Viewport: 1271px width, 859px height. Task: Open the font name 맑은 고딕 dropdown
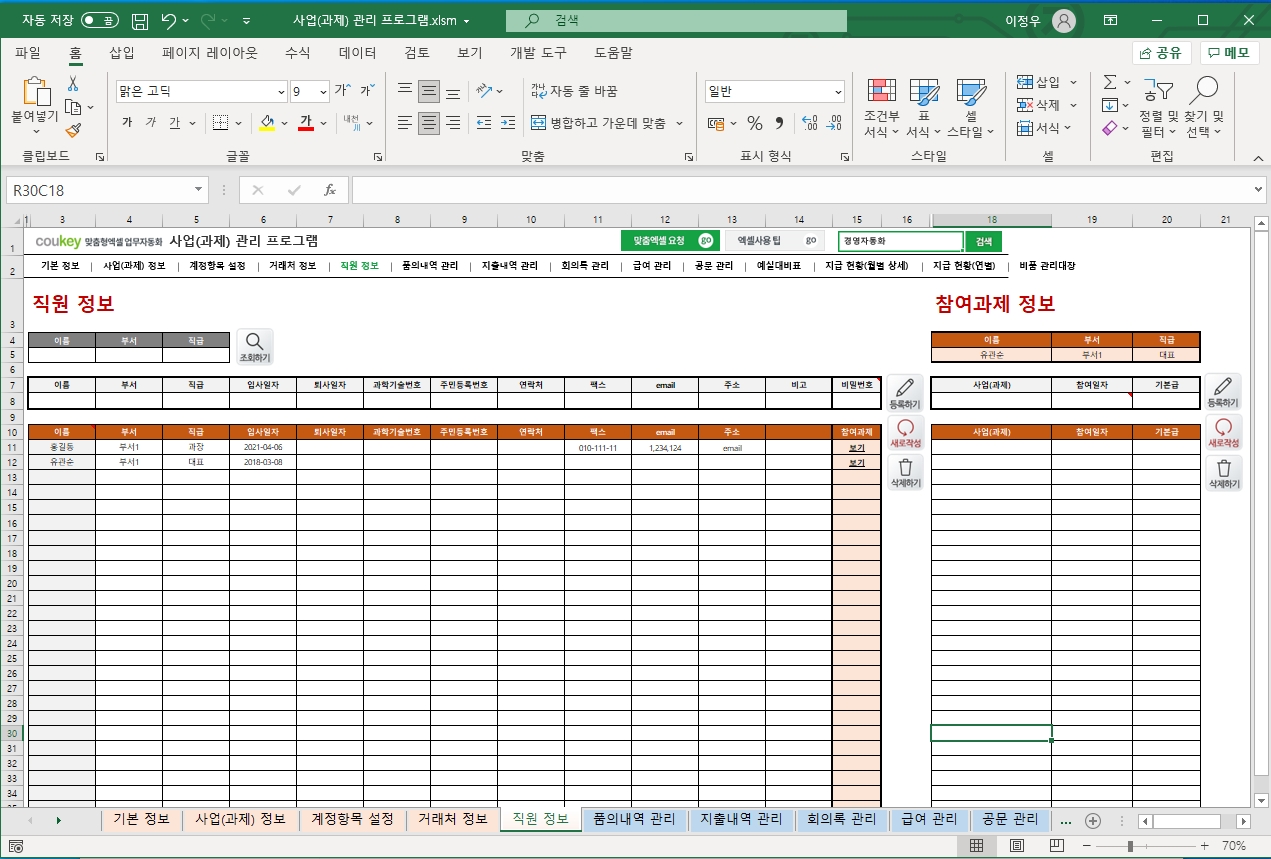(279, 91)
